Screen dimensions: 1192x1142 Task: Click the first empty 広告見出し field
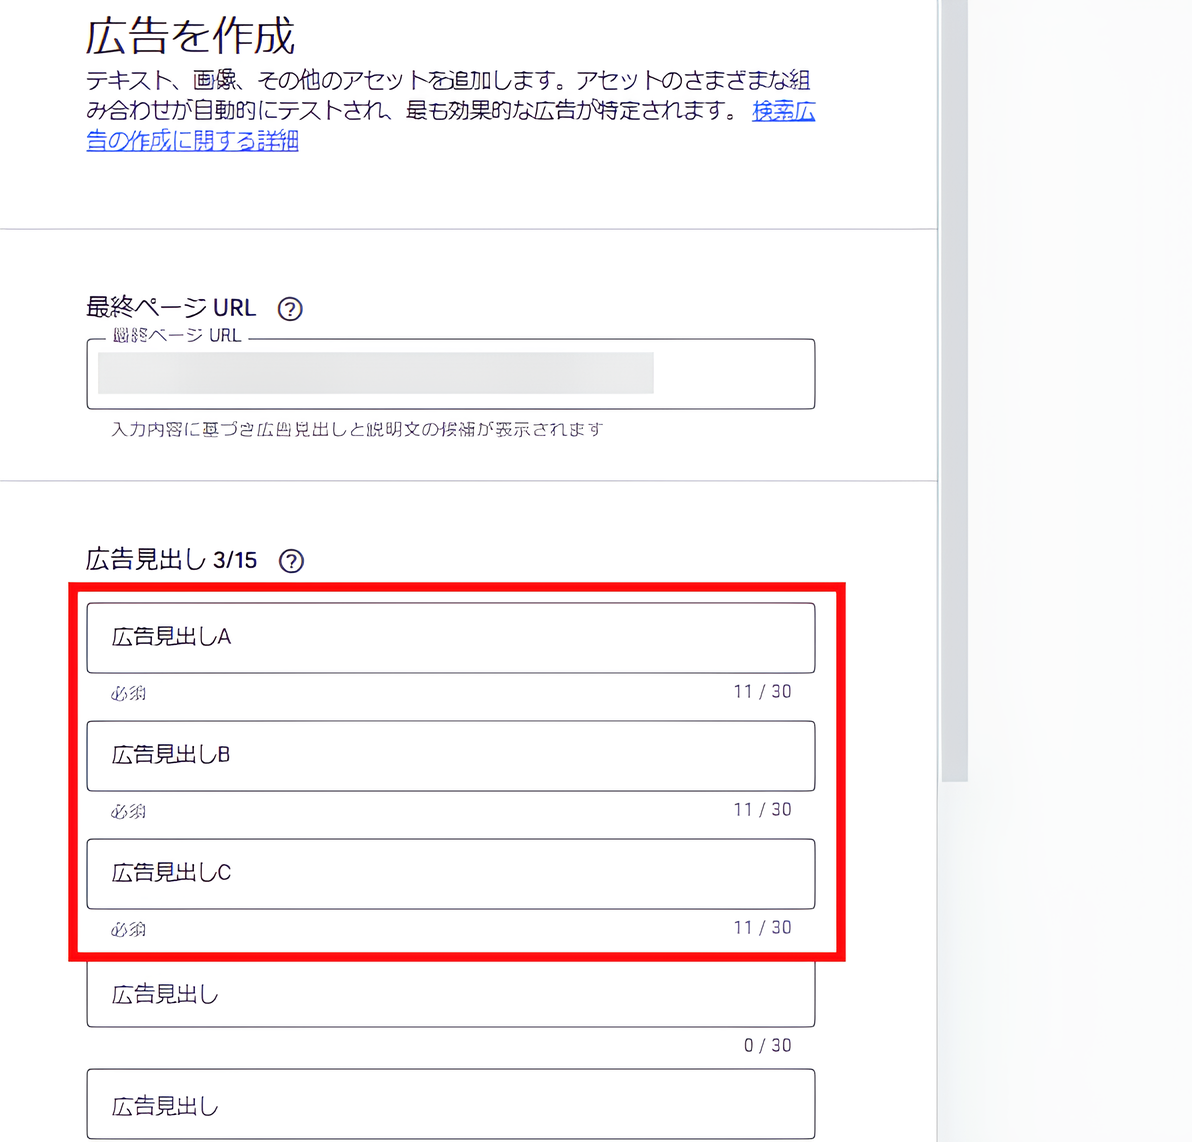pyautogui.click(x=450, y=994)
